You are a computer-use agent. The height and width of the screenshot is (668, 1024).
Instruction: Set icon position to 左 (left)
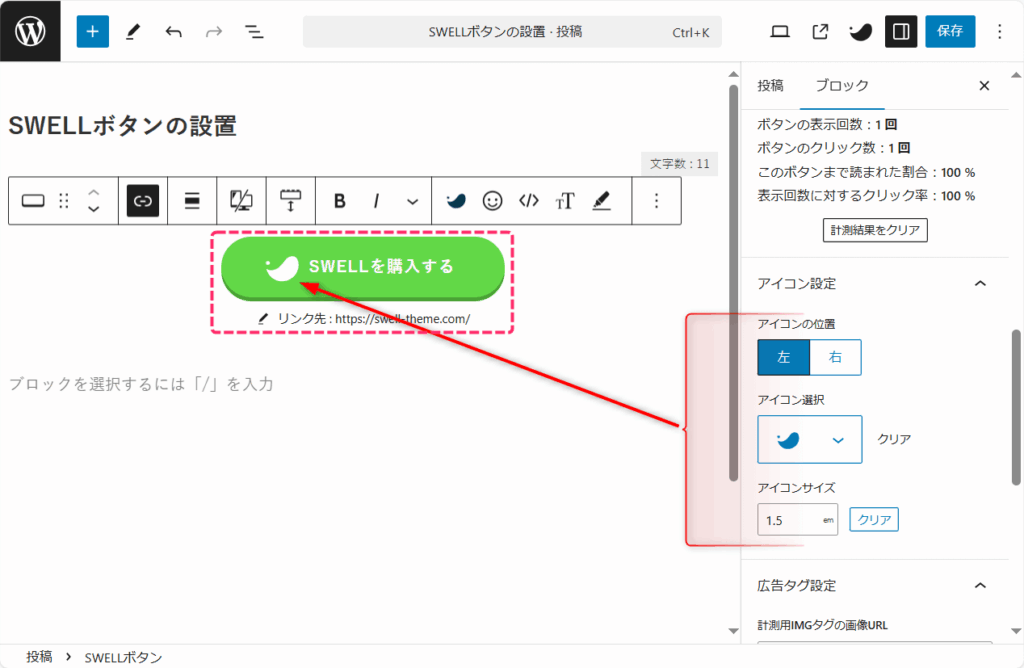[783, 357]
